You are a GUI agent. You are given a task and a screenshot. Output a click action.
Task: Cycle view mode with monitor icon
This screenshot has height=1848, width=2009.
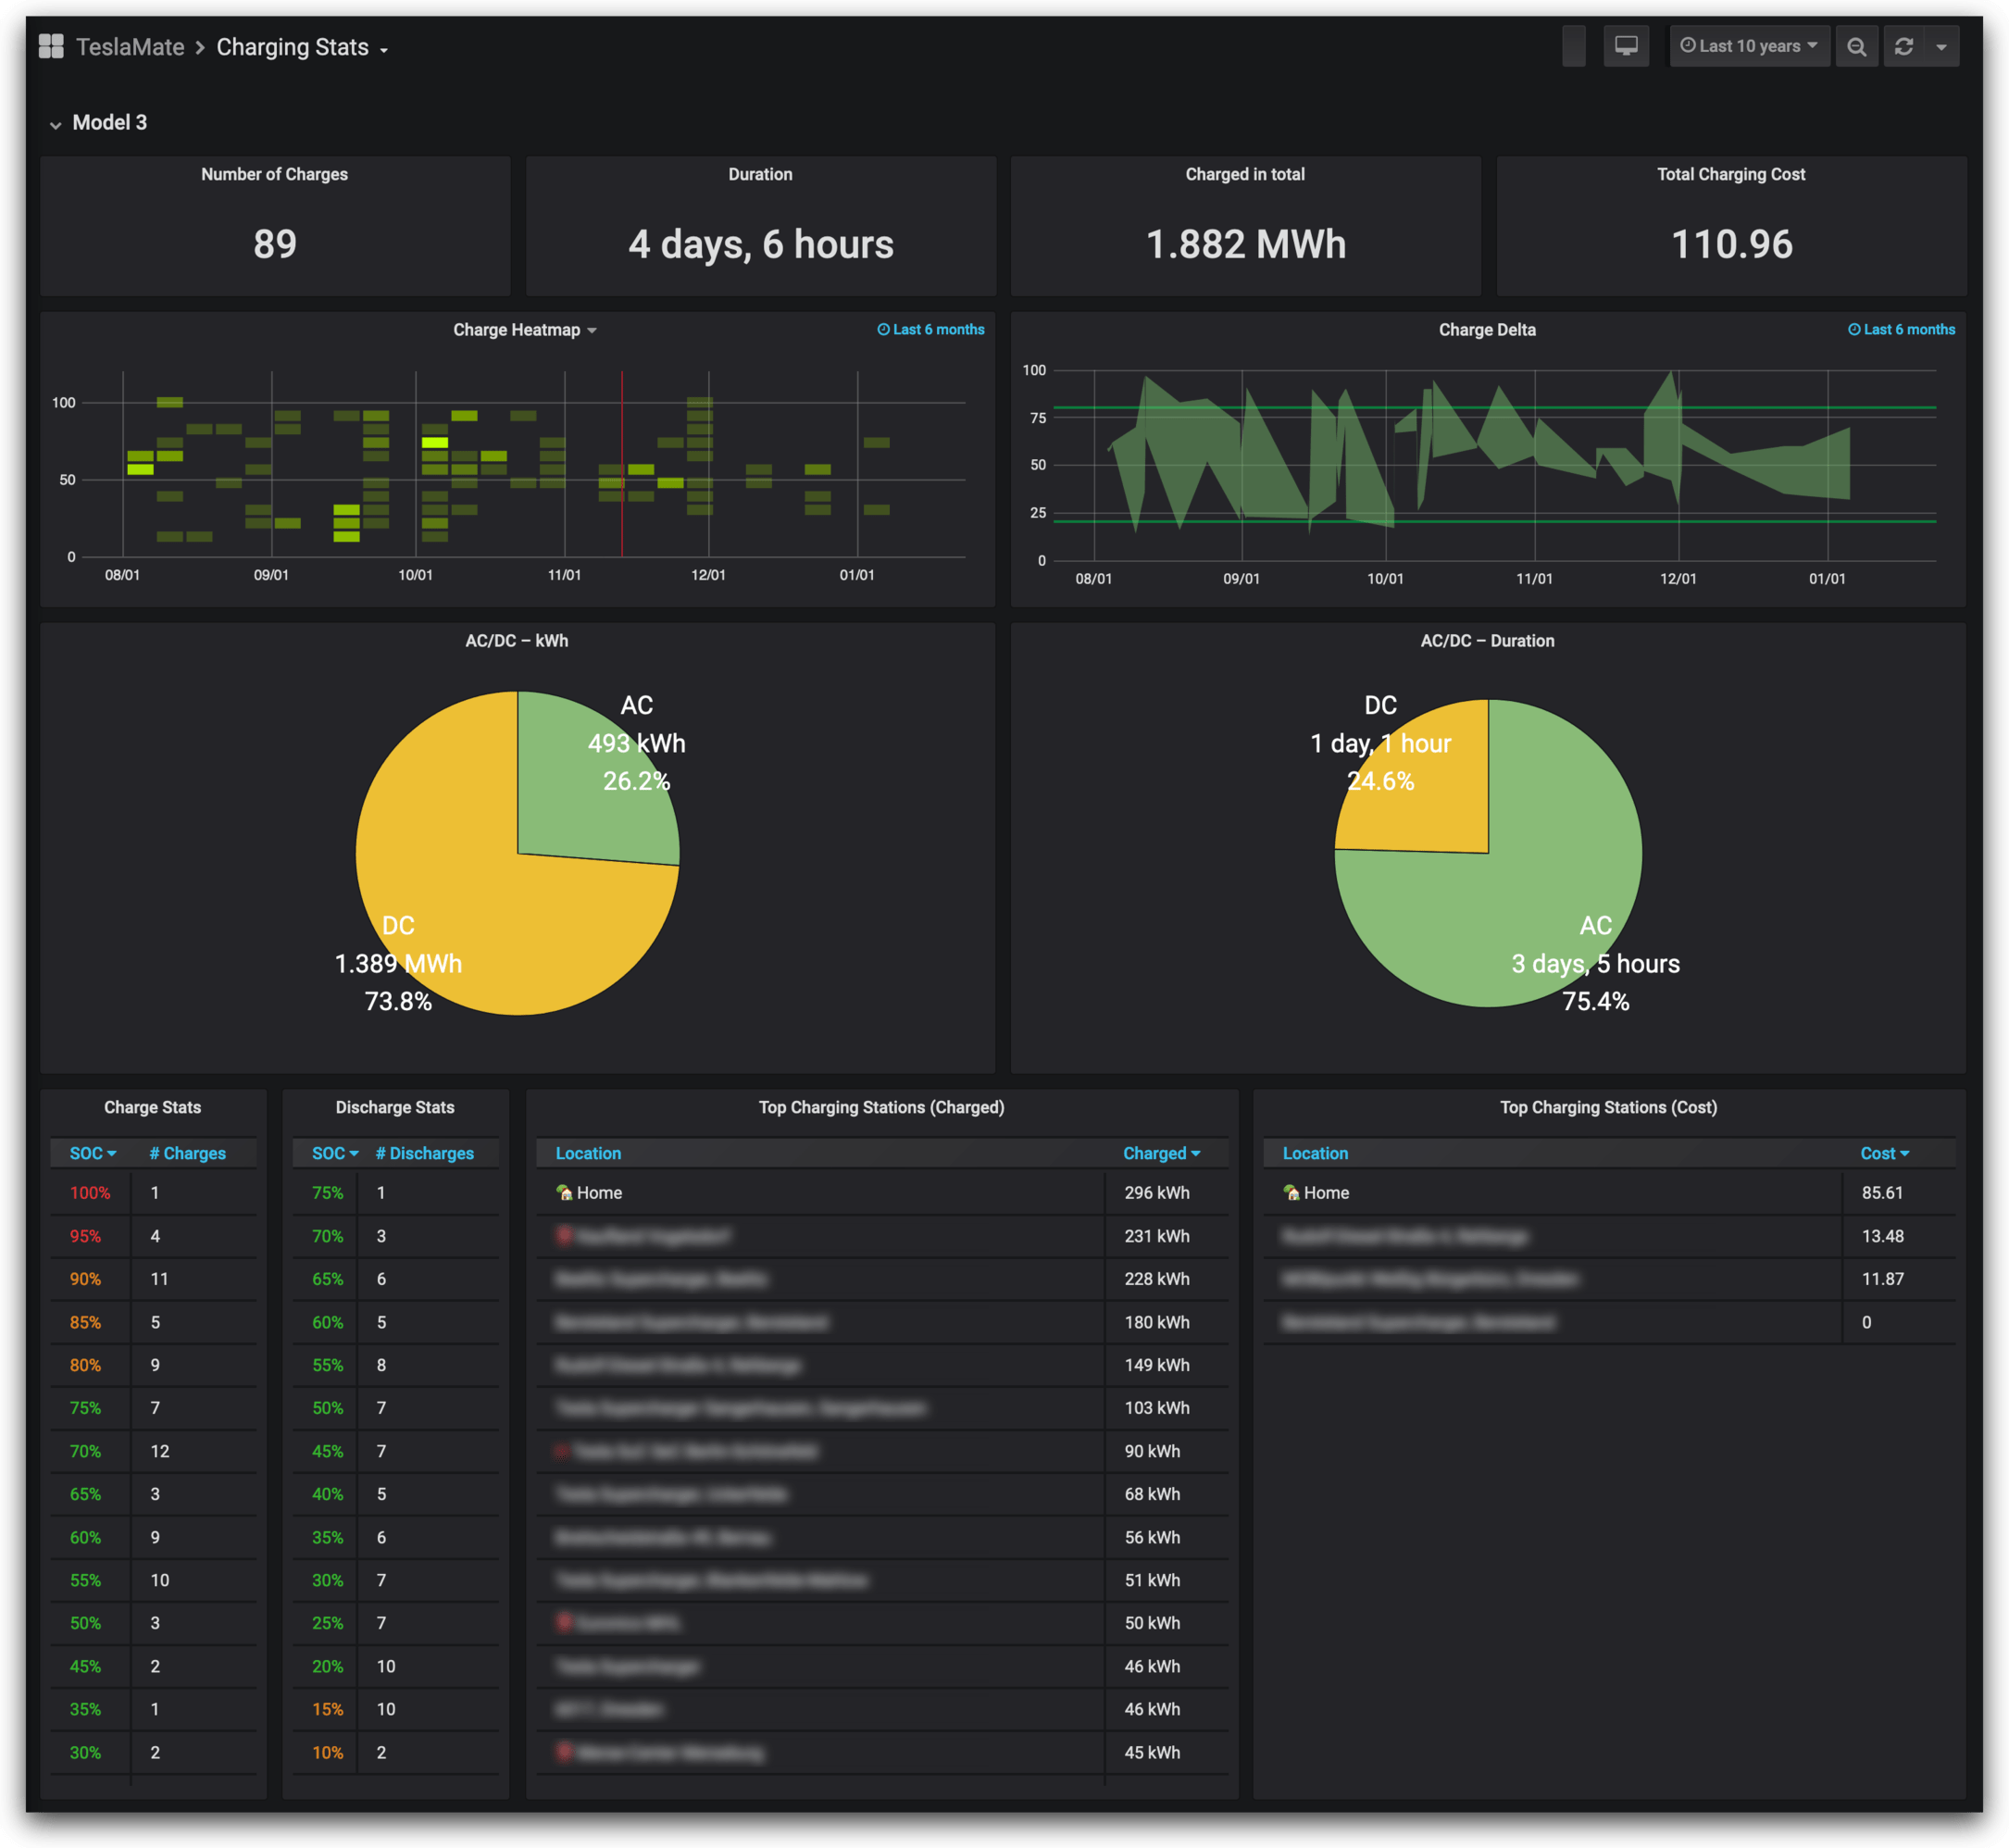(x=1625, y=46)
